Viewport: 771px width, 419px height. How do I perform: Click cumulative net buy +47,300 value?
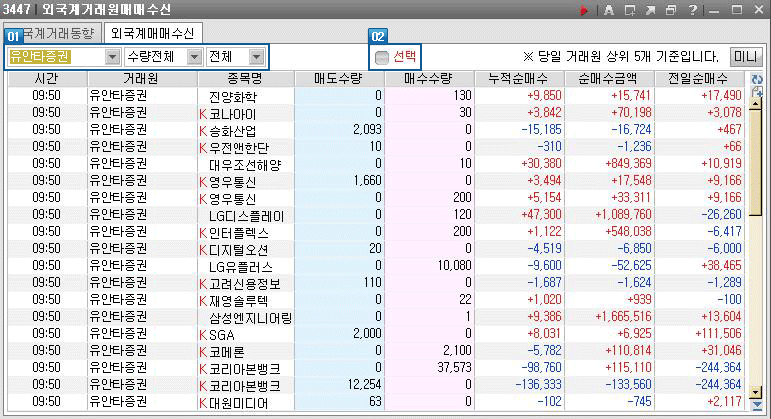541,215
